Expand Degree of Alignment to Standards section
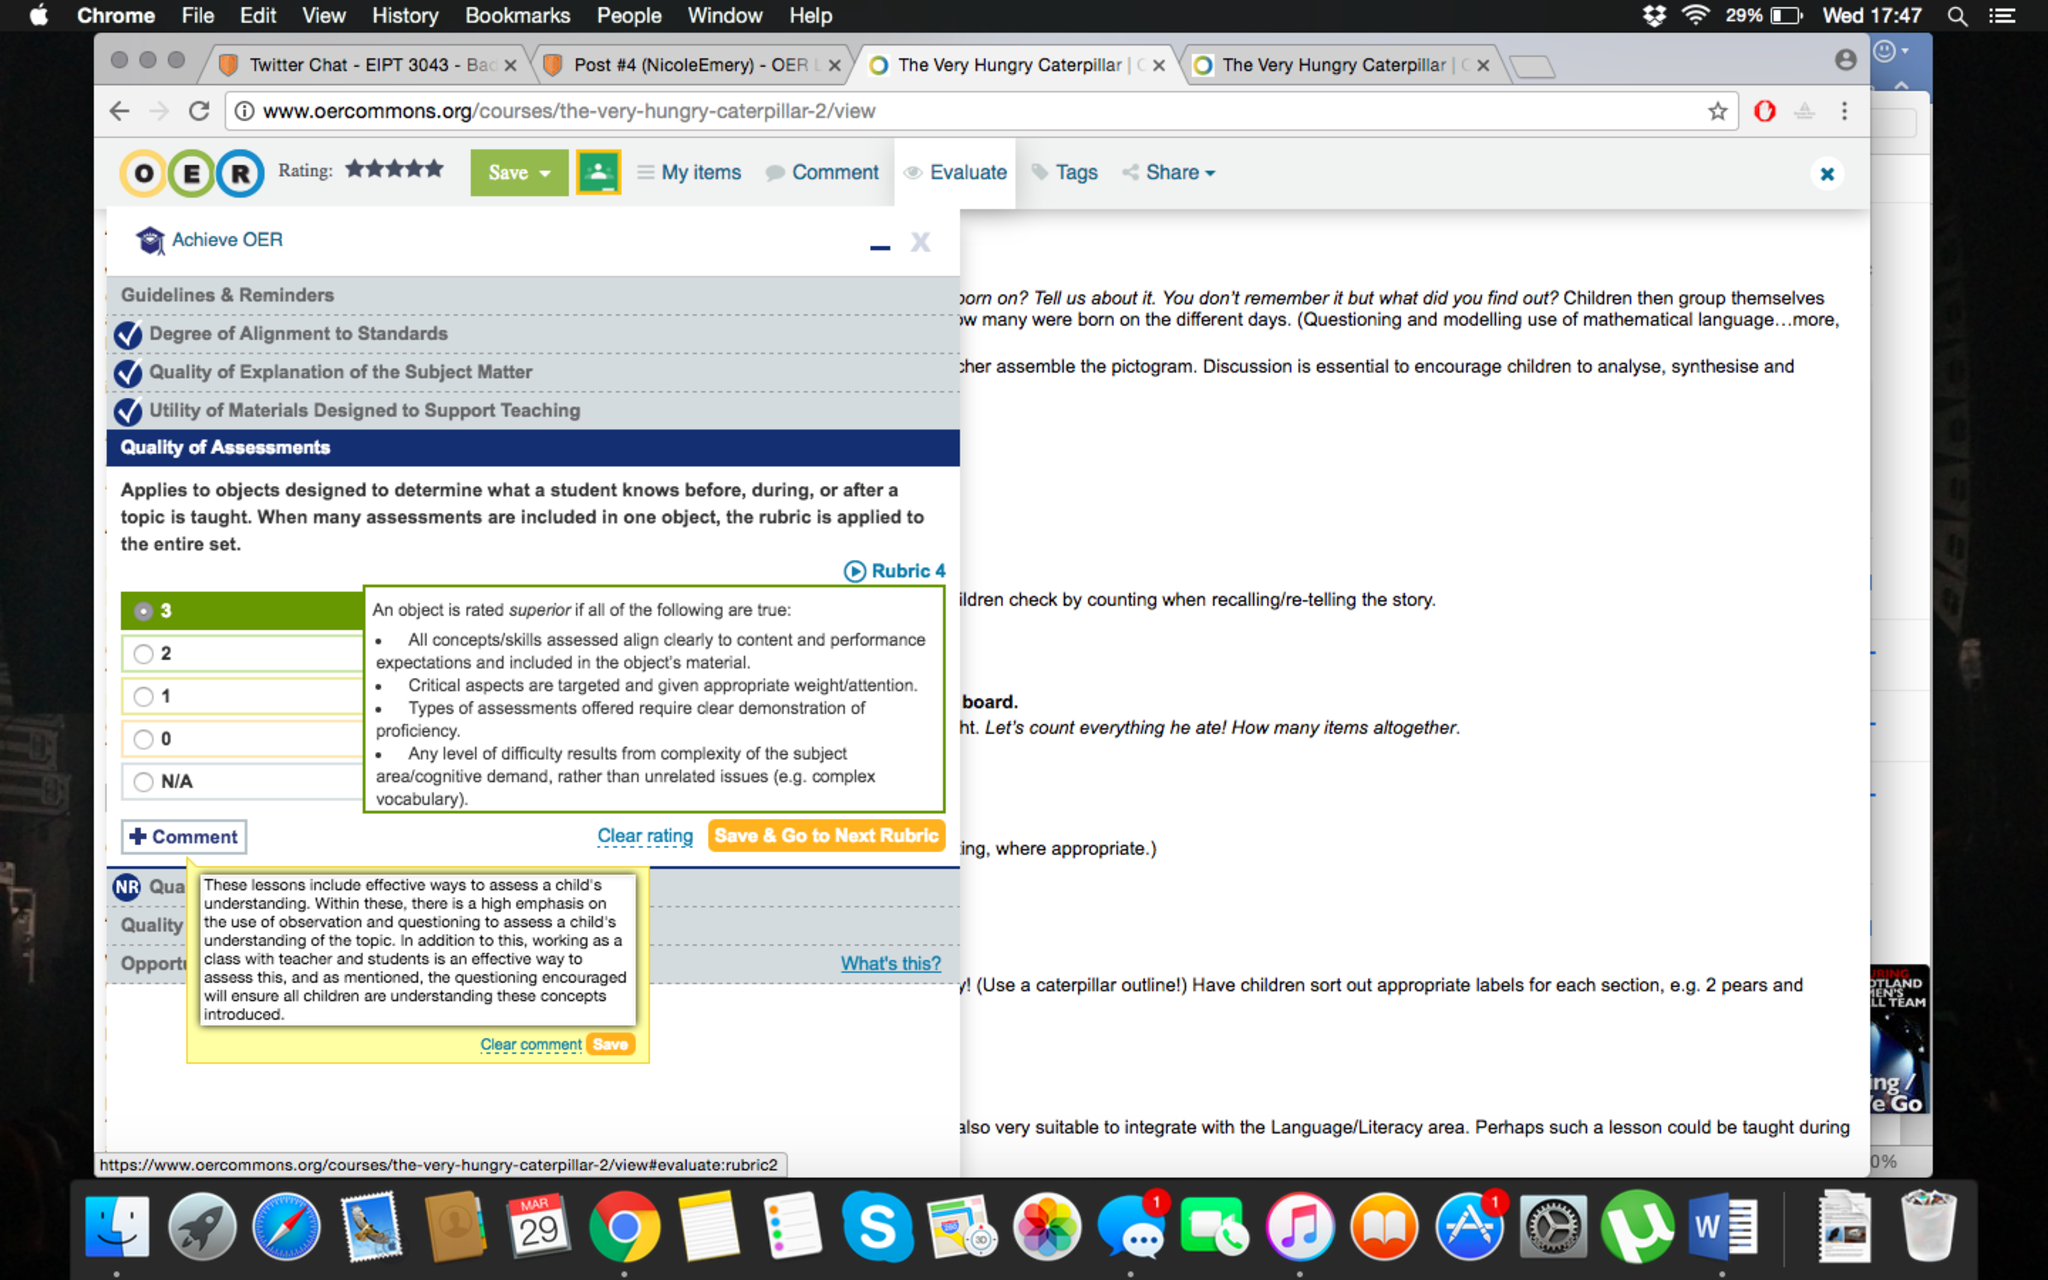2048x1280 pixels. point(298,333)
